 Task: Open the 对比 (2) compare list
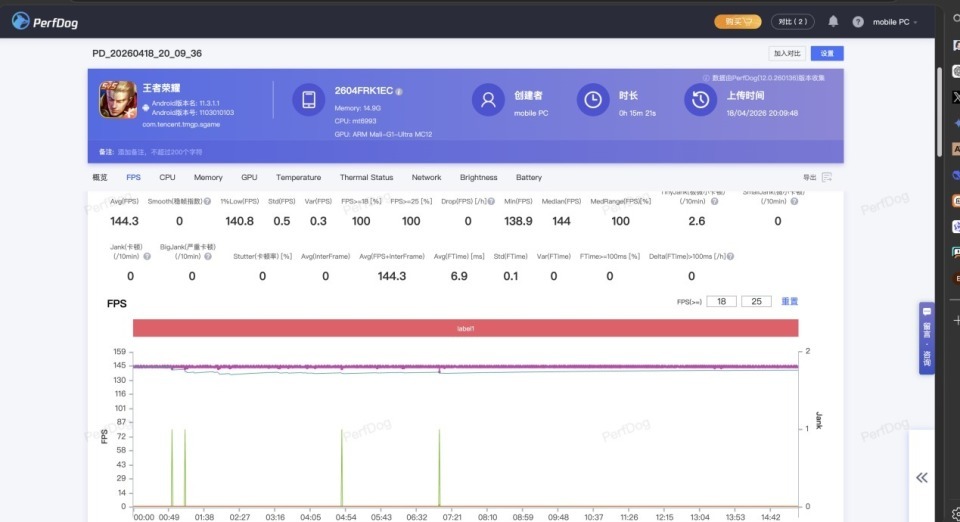click(792, 21)
